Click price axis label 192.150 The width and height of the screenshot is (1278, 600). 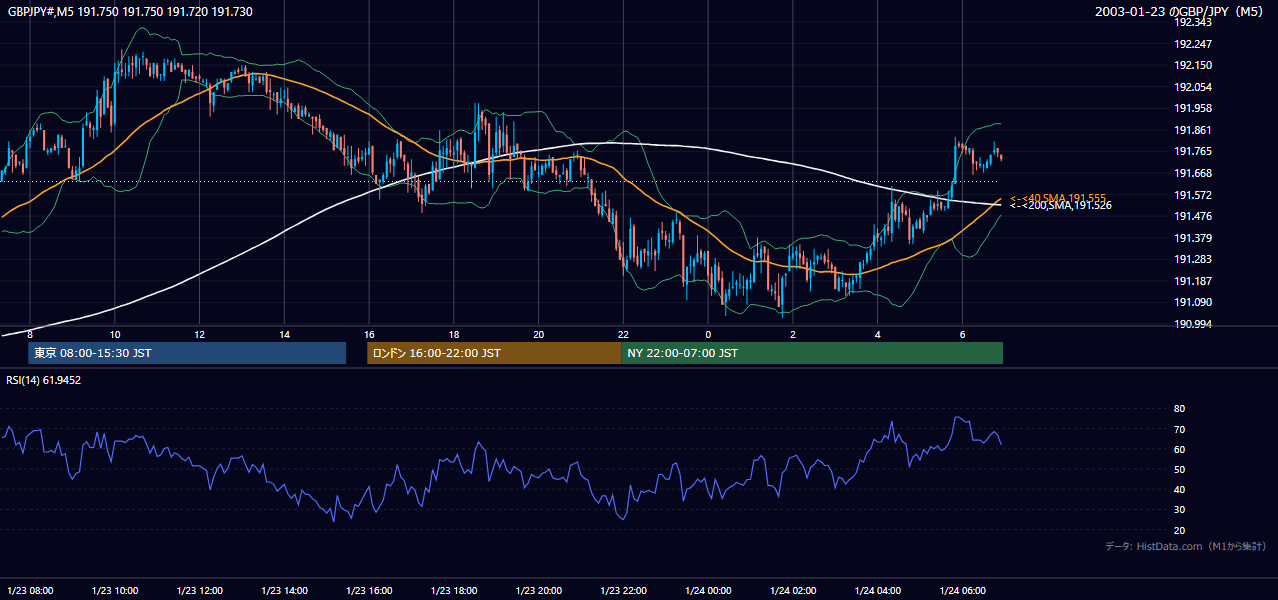pos(1193,65)
